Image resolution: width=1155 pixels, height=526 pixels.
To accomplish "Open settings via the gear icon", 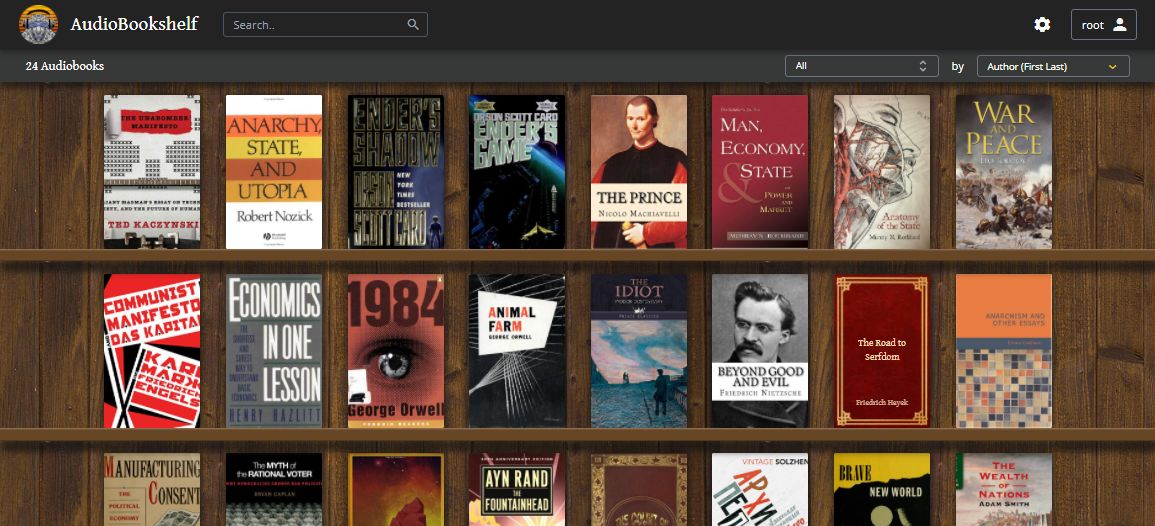I will (x=1042, y=25).
